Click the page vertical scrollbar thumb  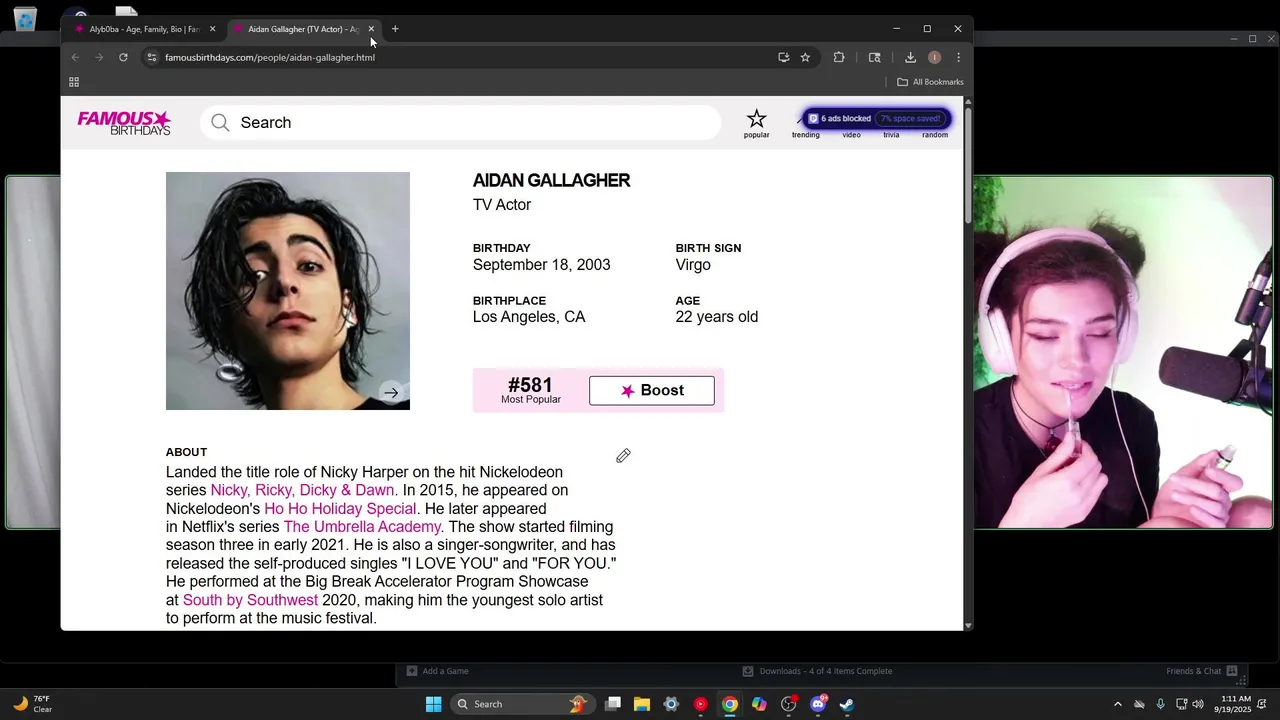[x=968, y=165]
